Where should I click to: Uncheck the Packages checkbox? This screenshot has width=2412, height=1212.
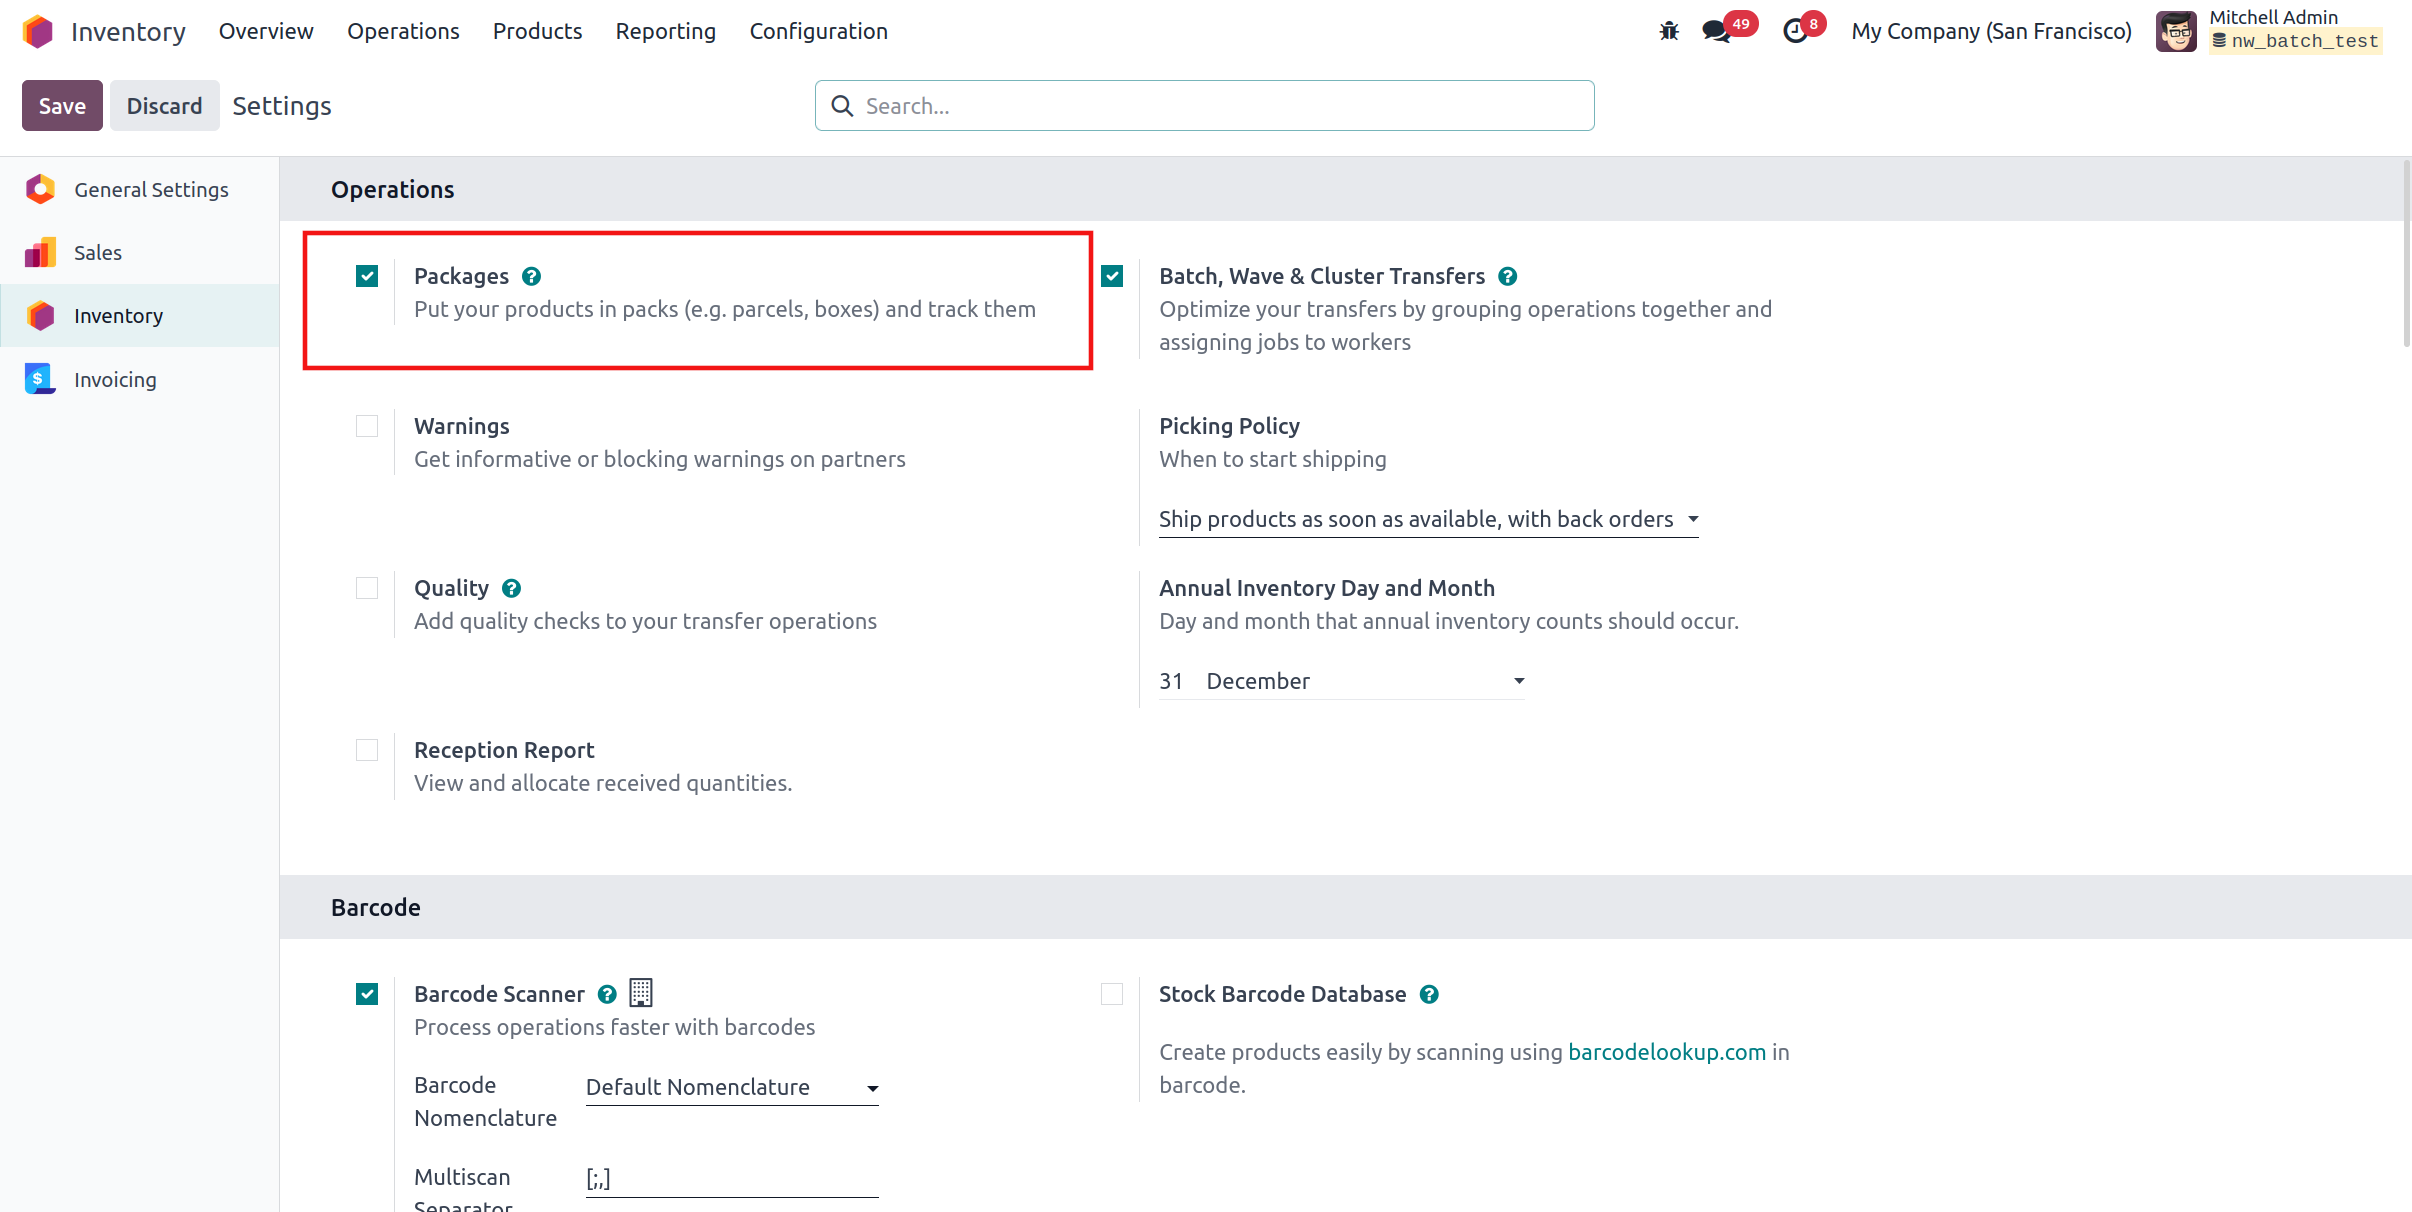(367, 276)
